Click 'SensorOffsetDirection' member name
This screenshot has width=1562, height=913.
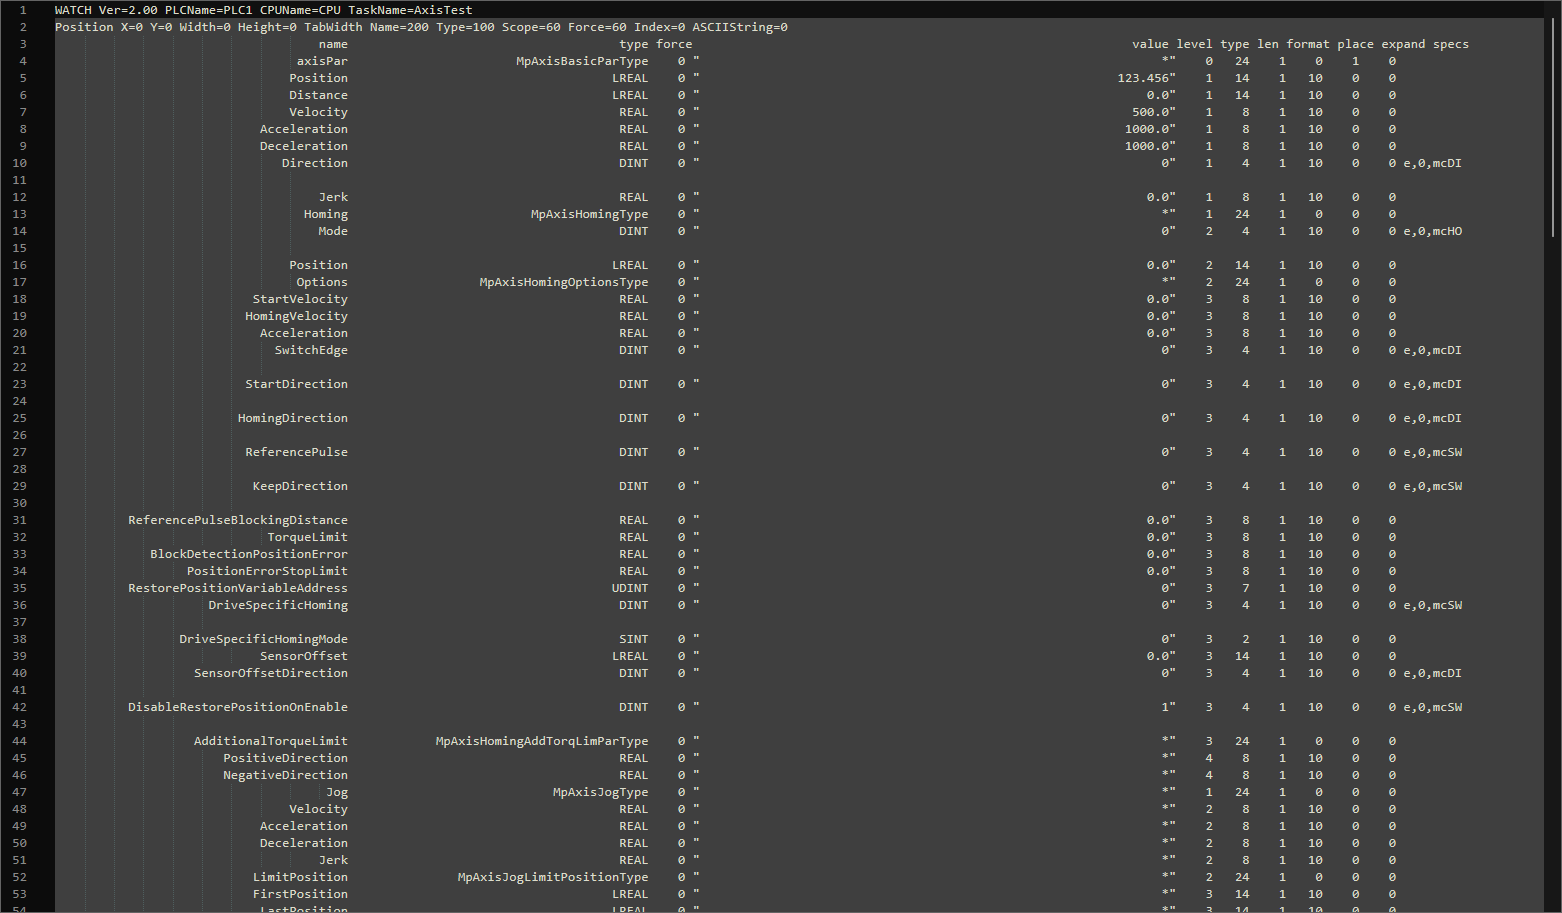click(271, 673)
